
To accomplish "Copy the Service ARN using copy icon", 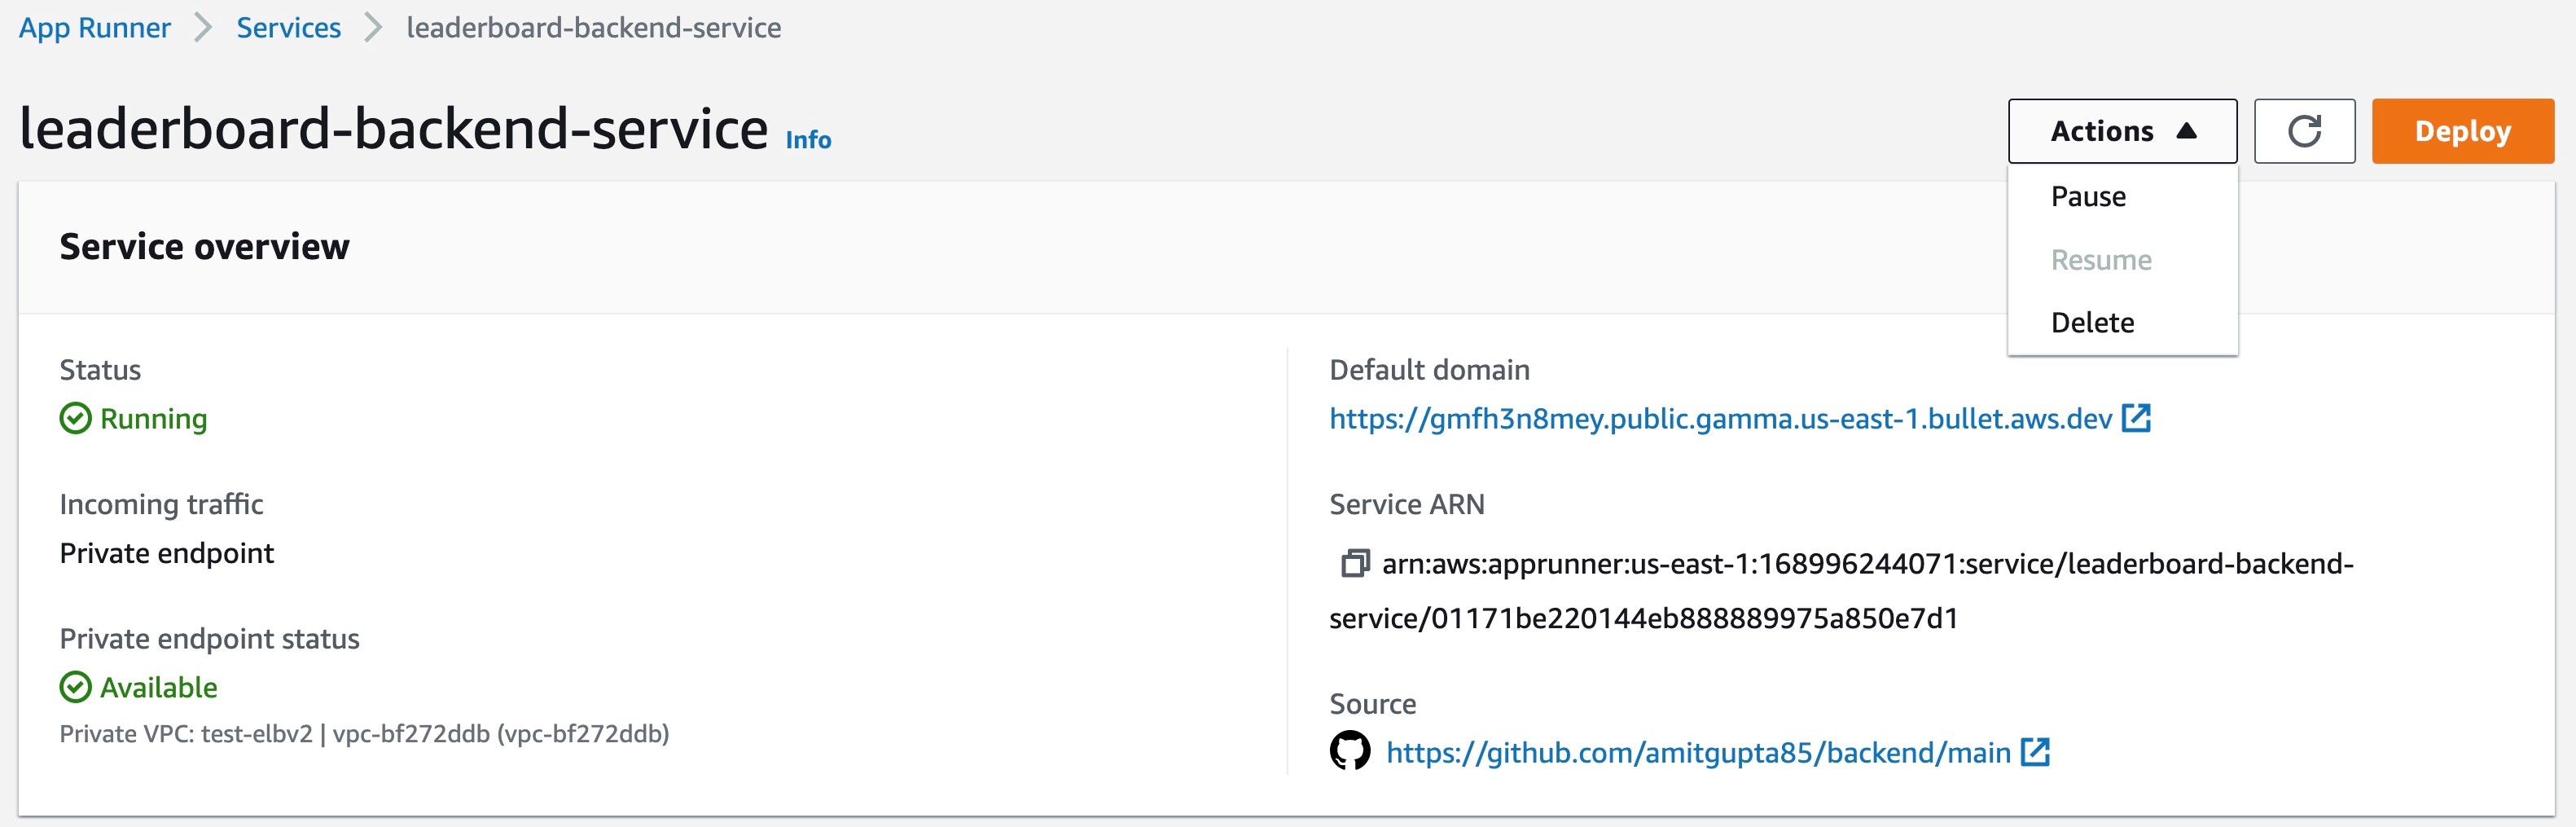I will coord(1354,564).
